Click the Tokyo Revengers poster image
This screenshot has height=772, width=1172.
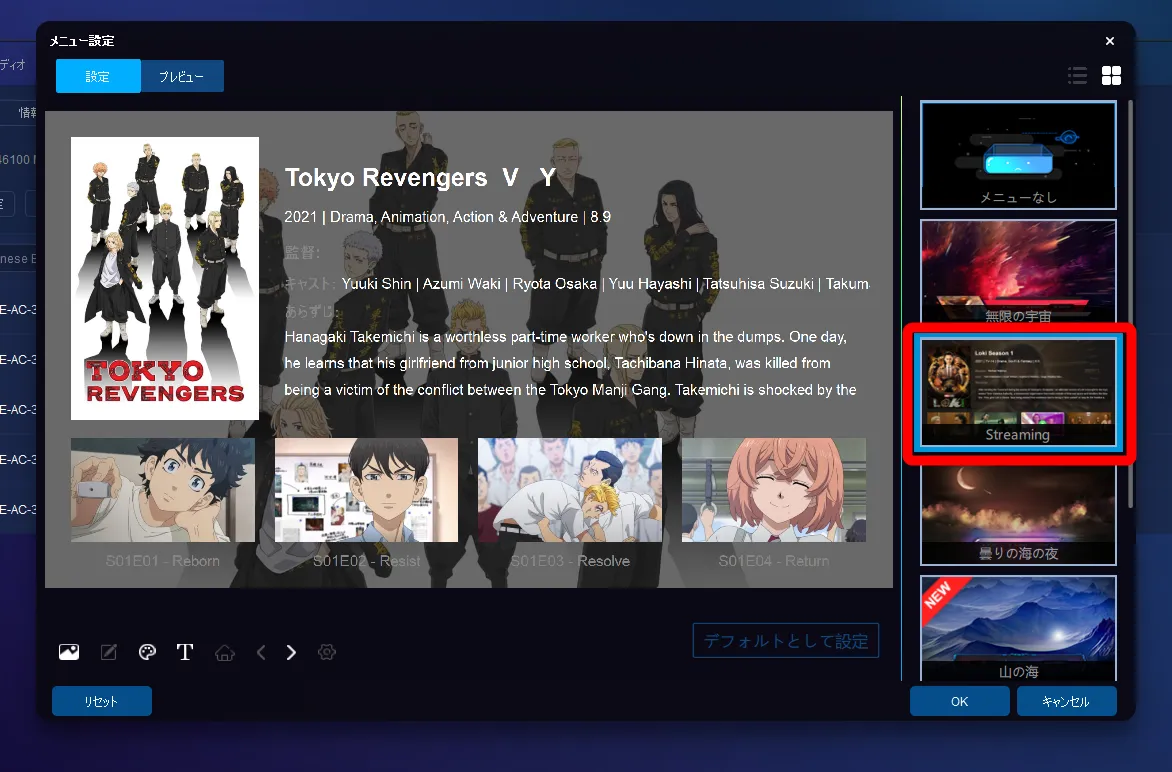165,278
